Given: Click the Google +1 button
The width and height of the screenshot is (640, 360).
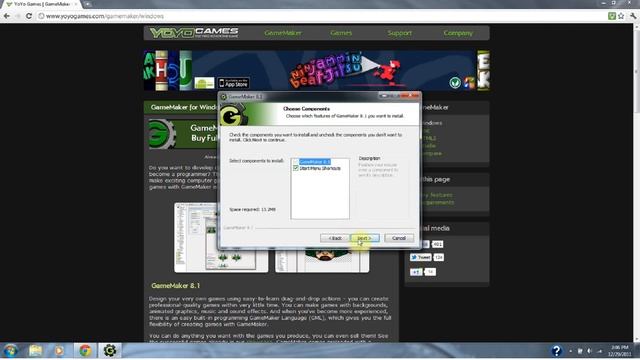Looking at the screenshot, I should coord(416,272).
